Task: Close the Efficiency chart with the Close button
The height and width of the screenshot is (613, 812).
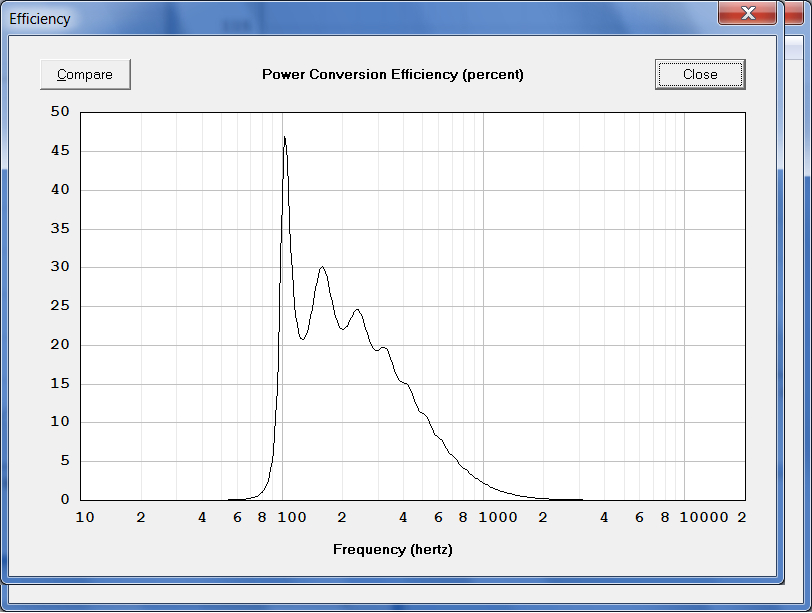Action: click(x=700, y=75)
